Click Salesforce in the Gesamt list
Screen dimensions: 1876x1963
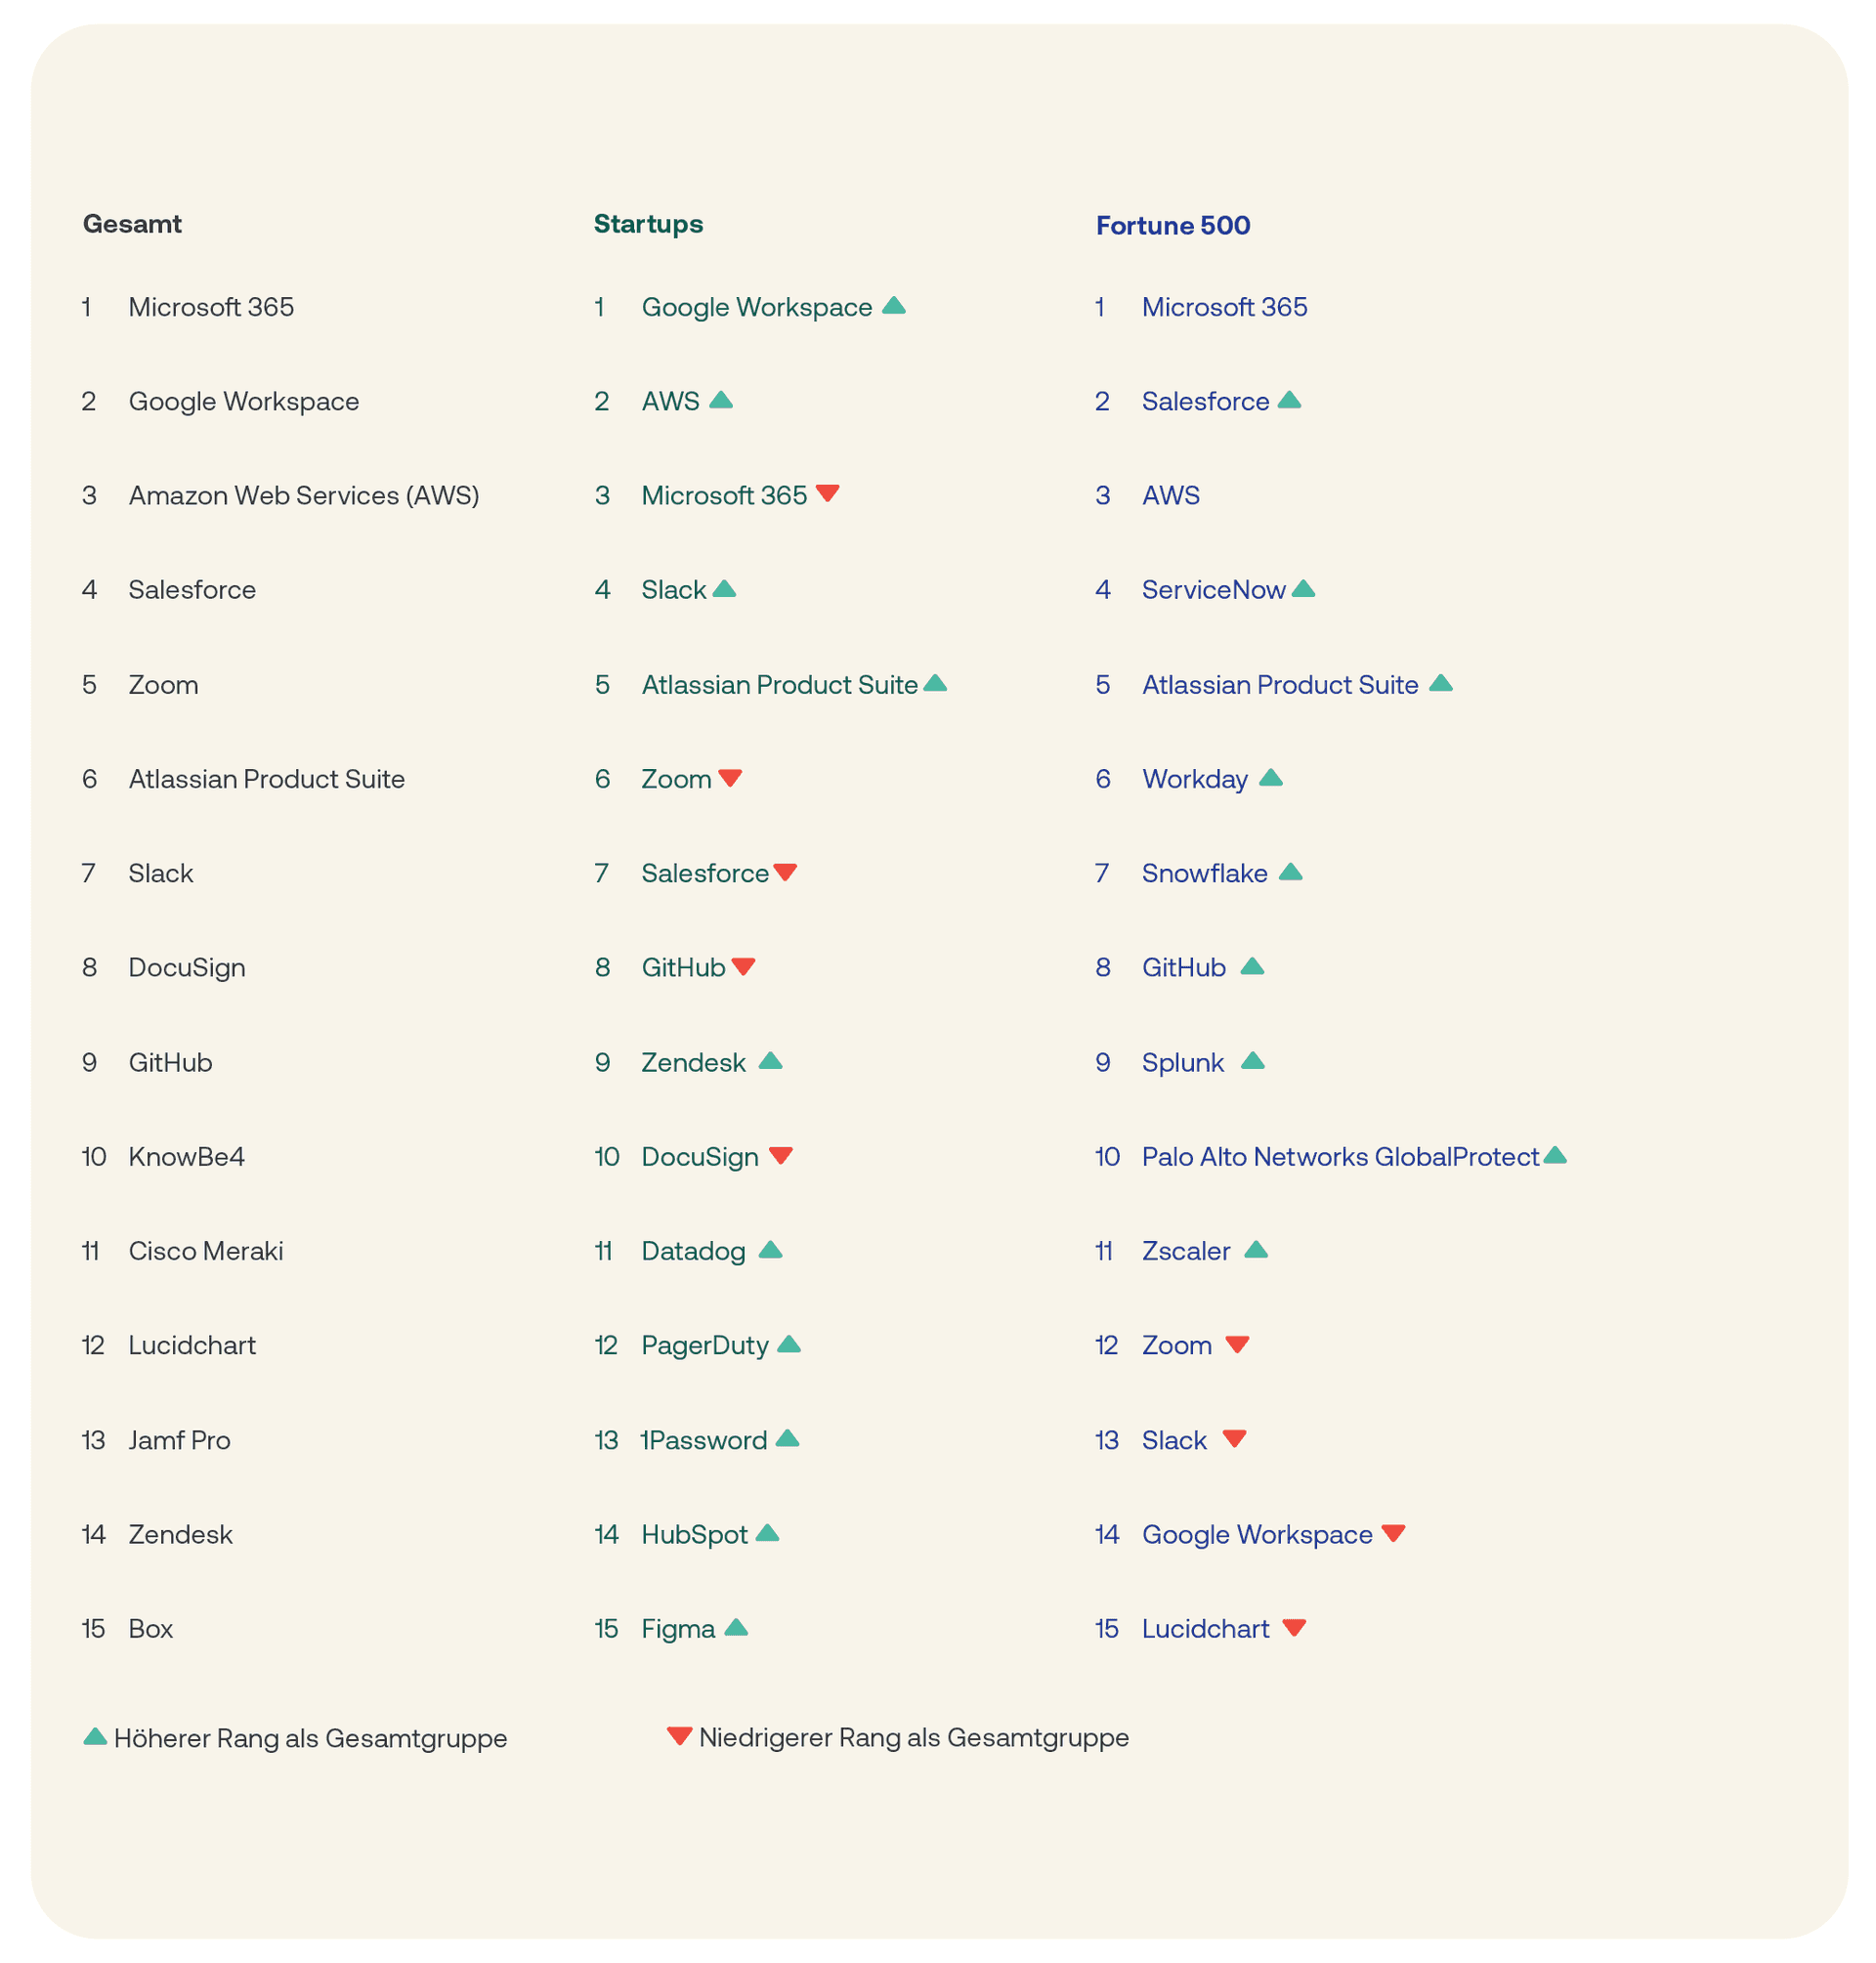[192, 590]
